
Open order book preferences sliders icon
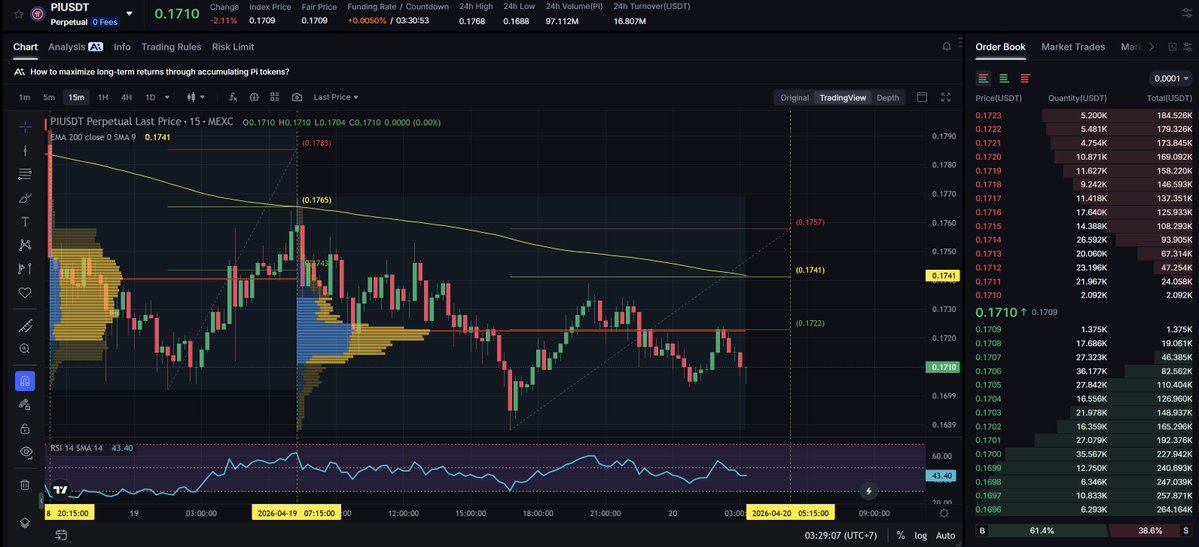pyautogui.click(x=1187, y=47)
